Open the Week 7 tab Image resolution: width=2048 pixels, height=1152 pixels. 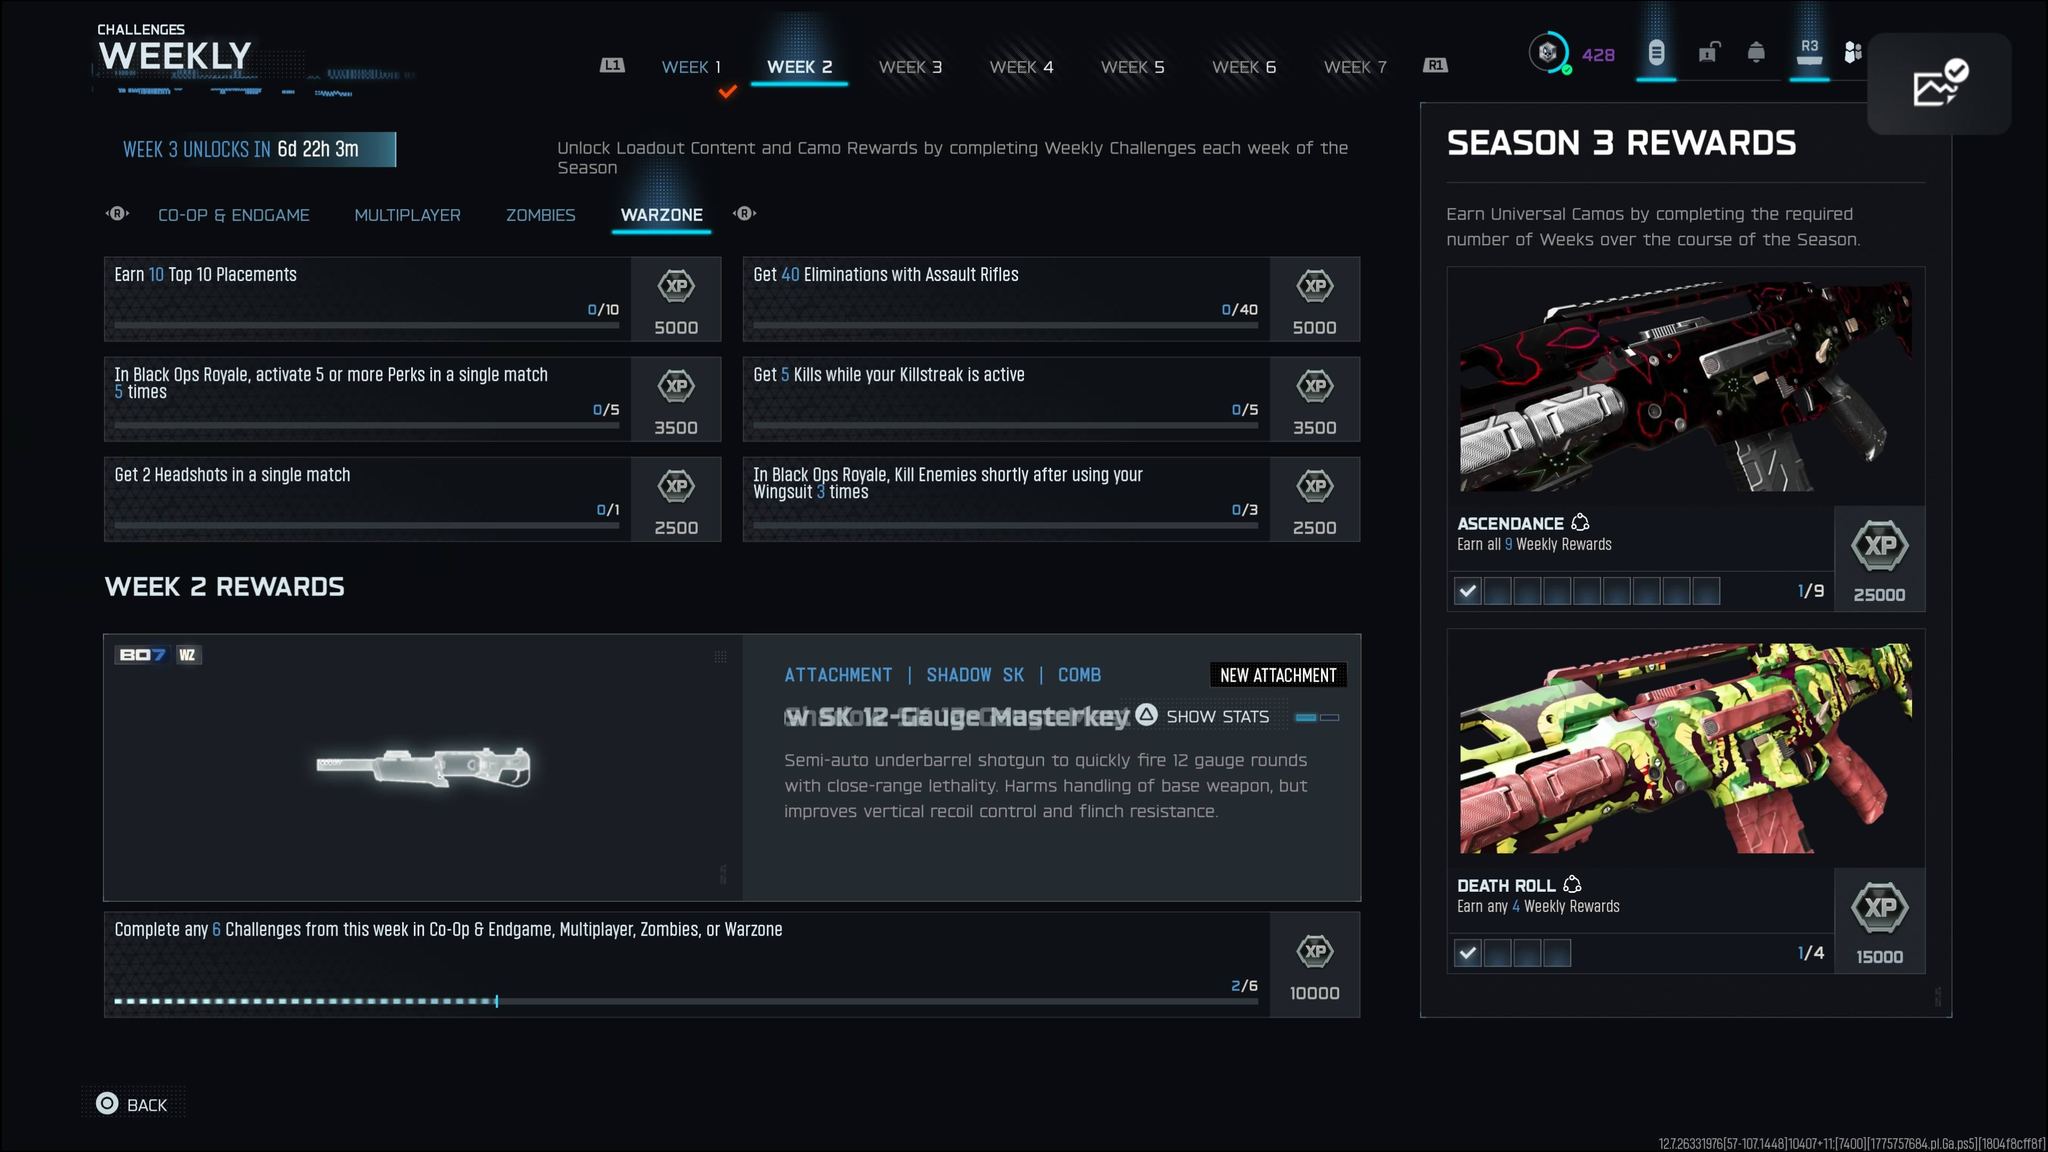tap(1355, 67)
